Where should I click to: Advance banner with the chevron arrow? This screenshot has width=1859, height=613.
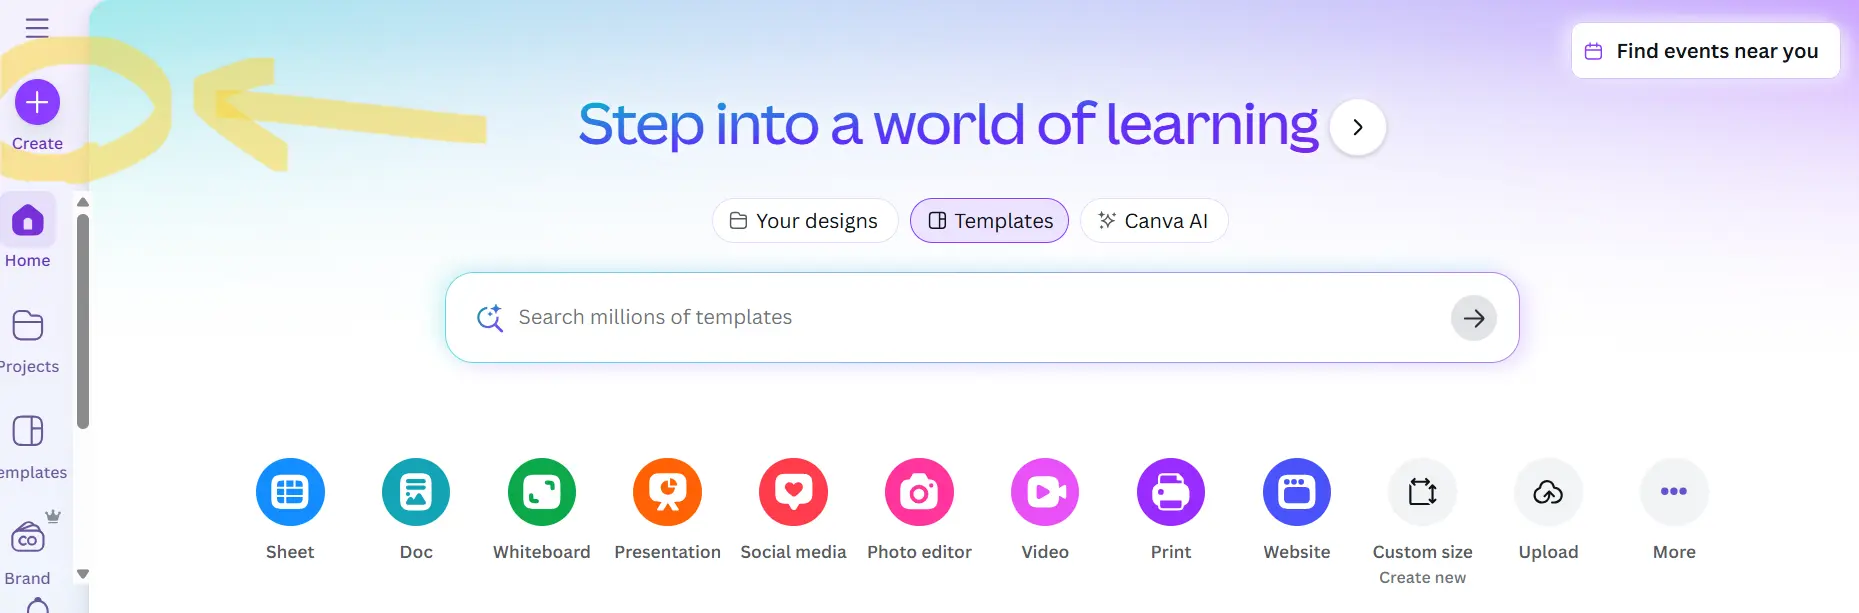pos(1358,127)
